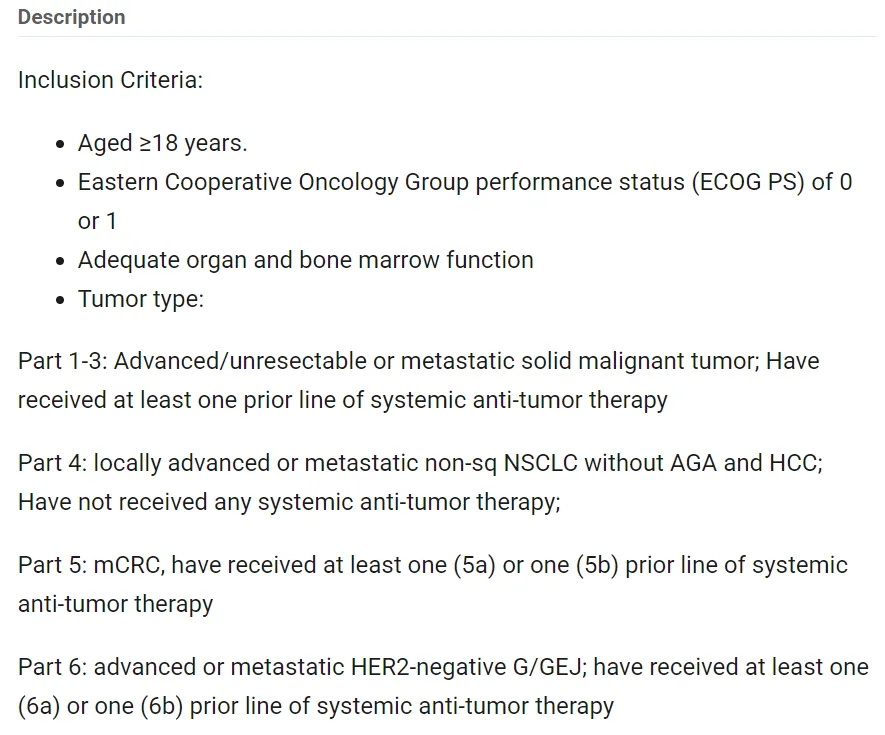The height and width of the screenshot is (735, 885).
Task: Click the Inclusion Criteria label
Action: [110, 80]
